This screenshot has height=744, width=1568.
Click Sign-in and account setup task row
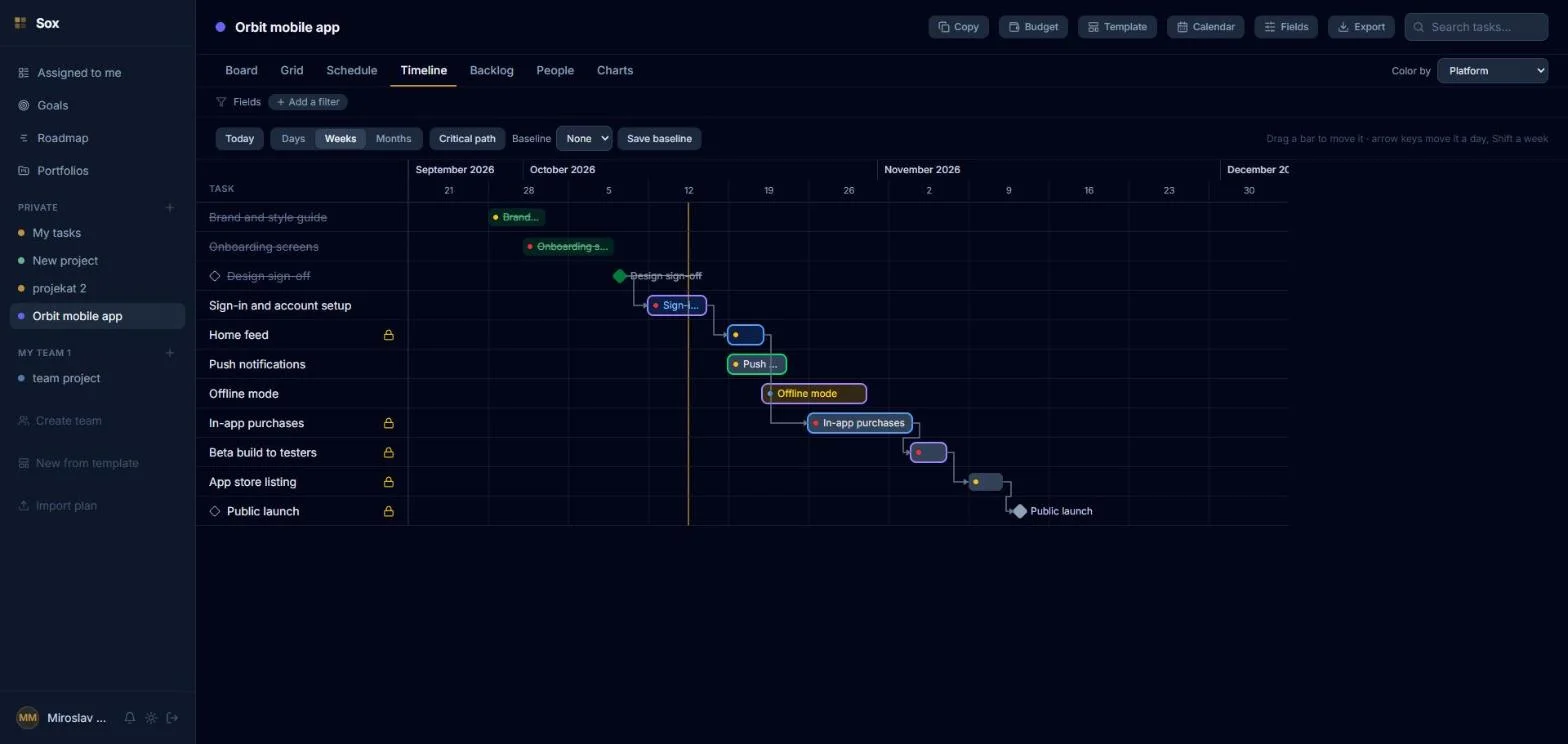point(302,306)
